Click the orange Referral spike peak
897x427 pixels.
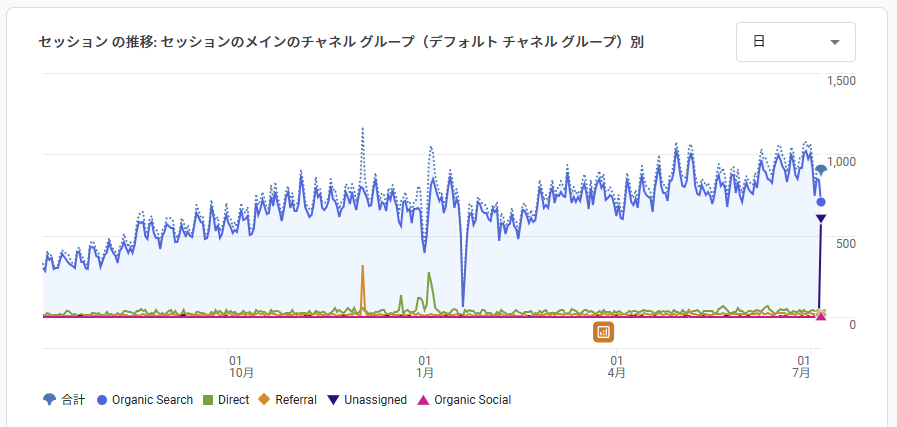363,267
